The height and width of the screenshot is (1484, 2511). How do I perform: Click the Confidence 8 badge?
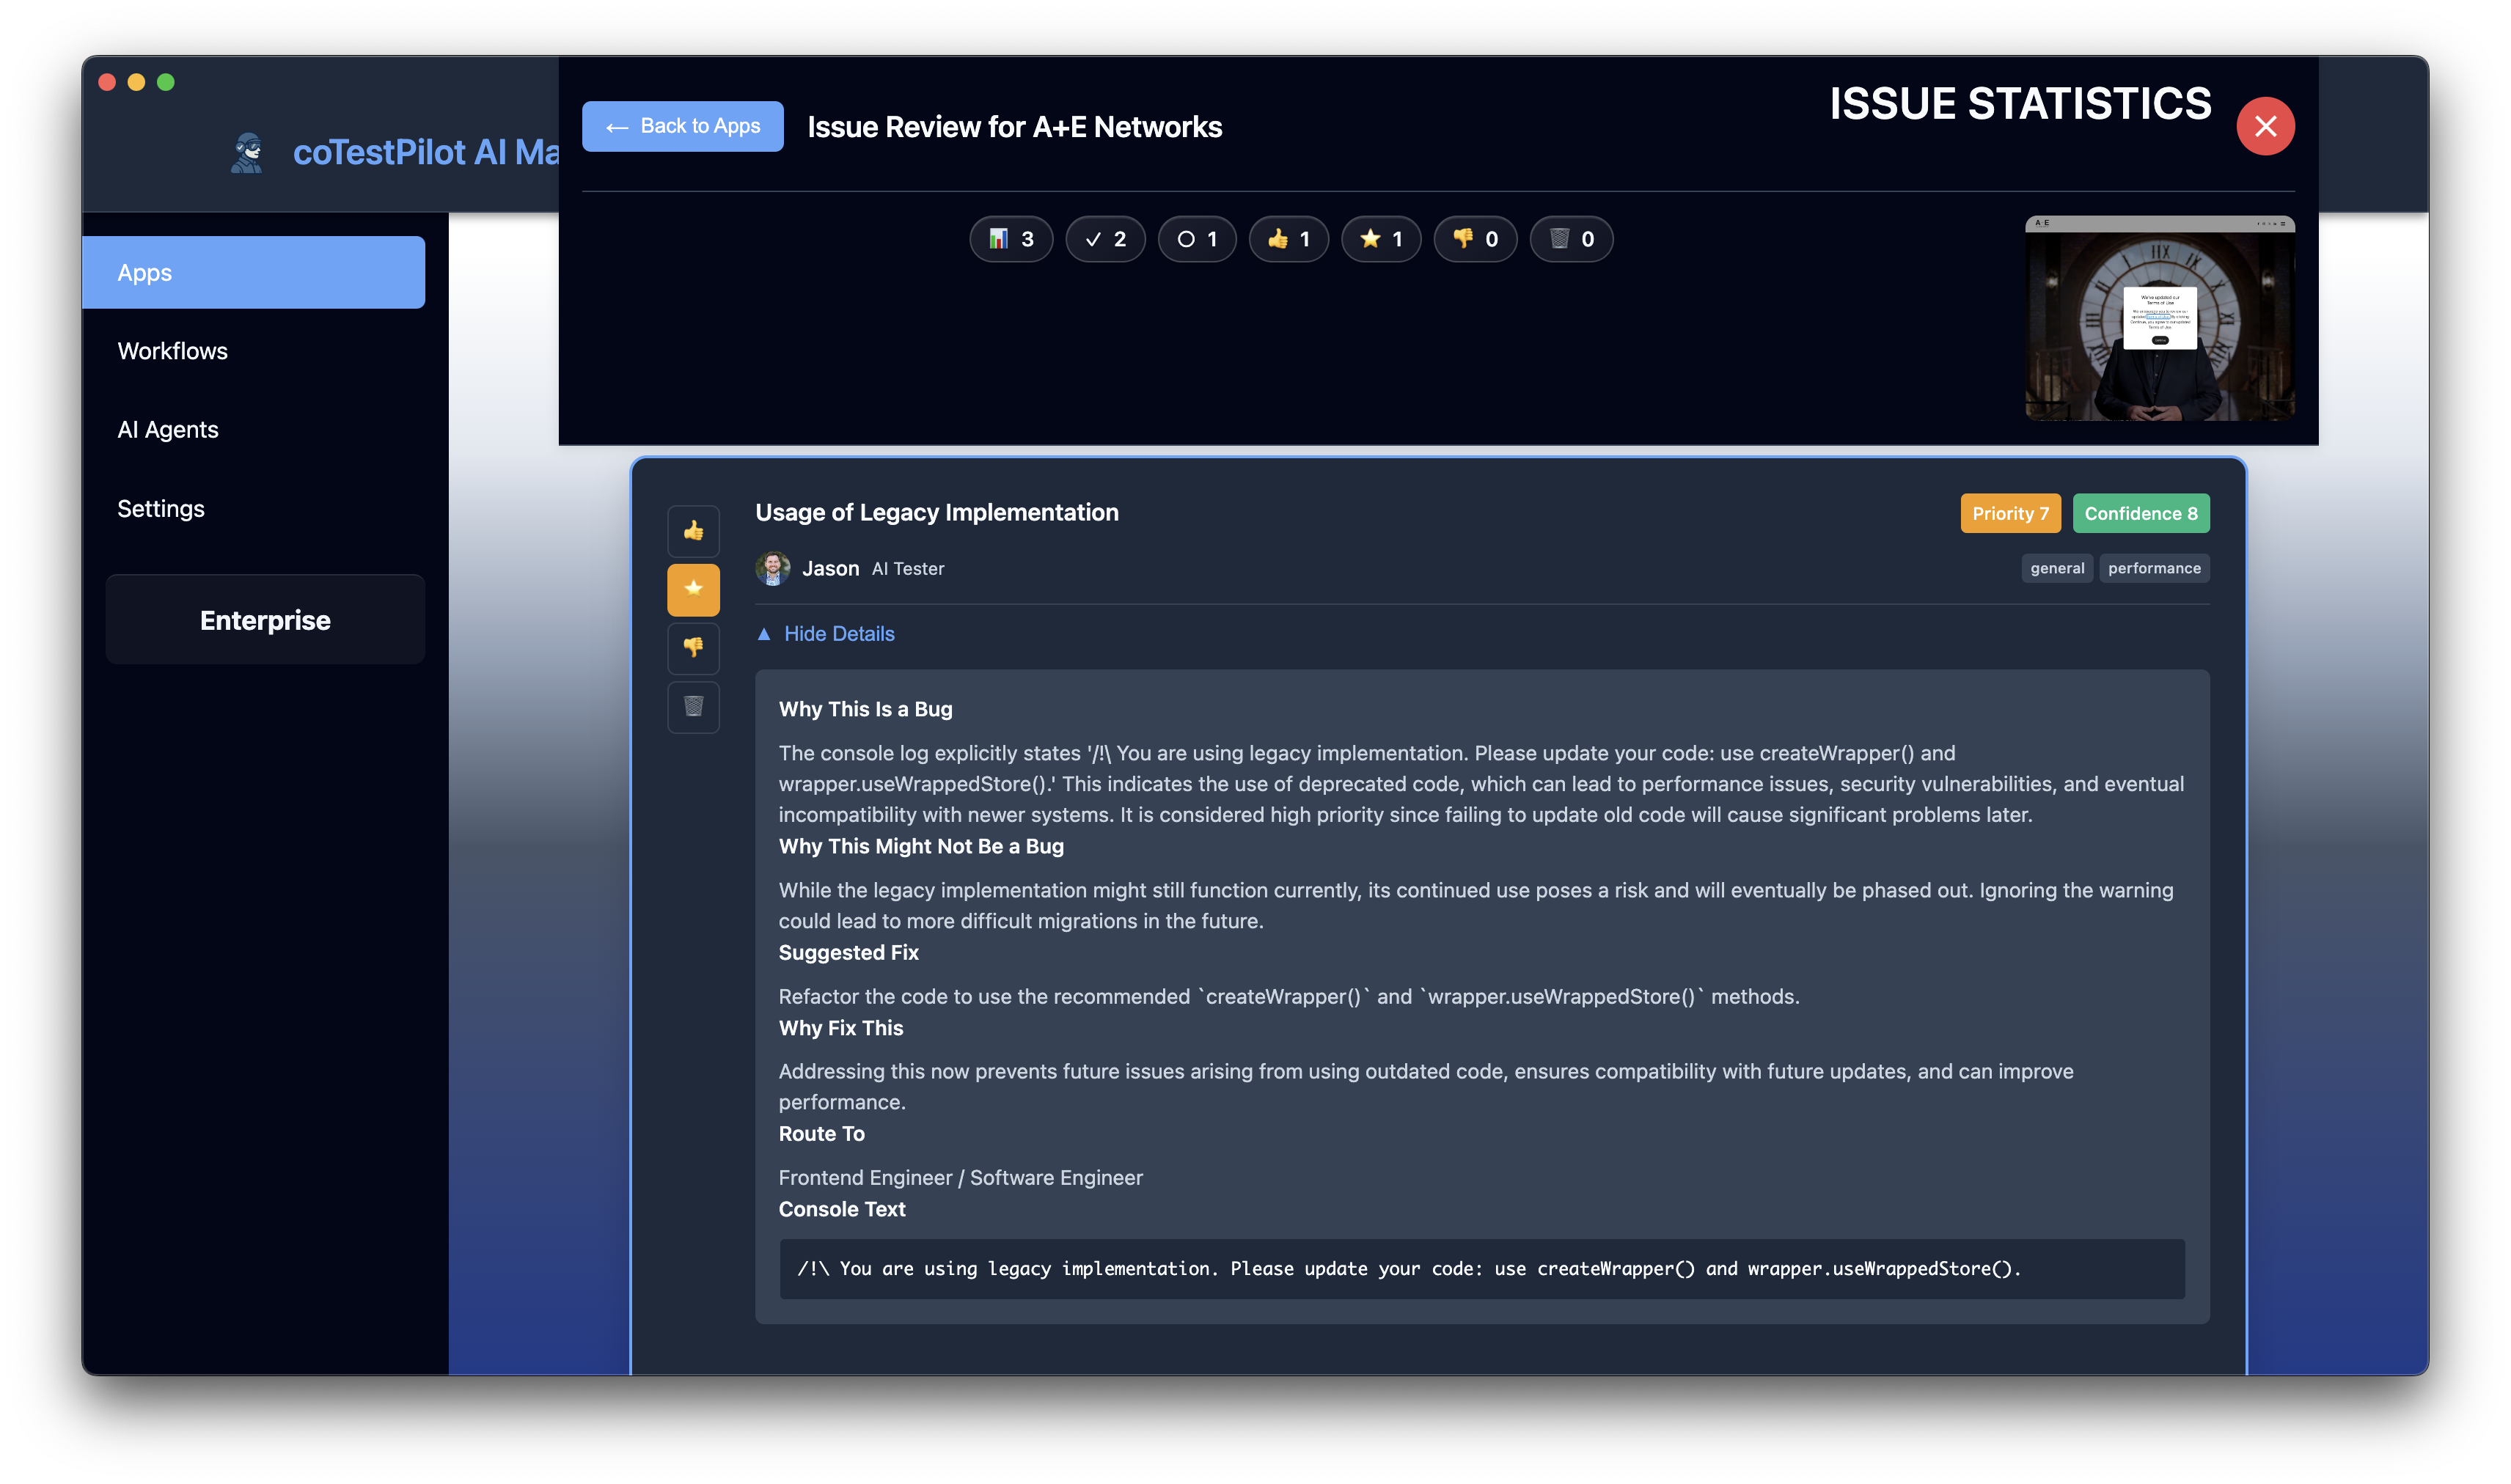click(2141, 513)
